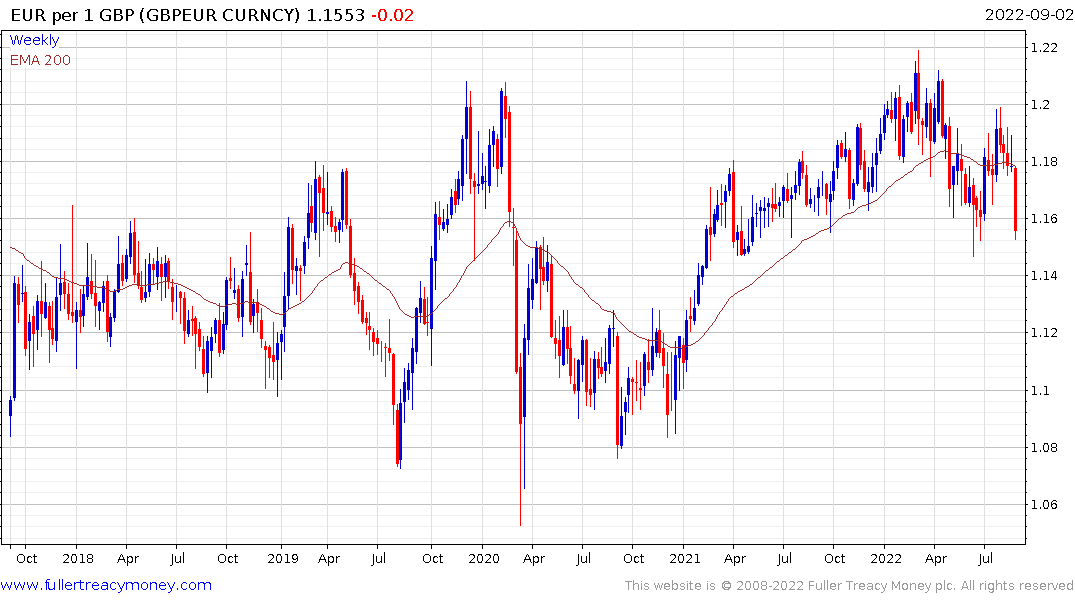Image resolution: width=1075 pixels, height=600 pixels.
Task: Click the date 2022-09-02 in the header
Action: (1029, 15)
